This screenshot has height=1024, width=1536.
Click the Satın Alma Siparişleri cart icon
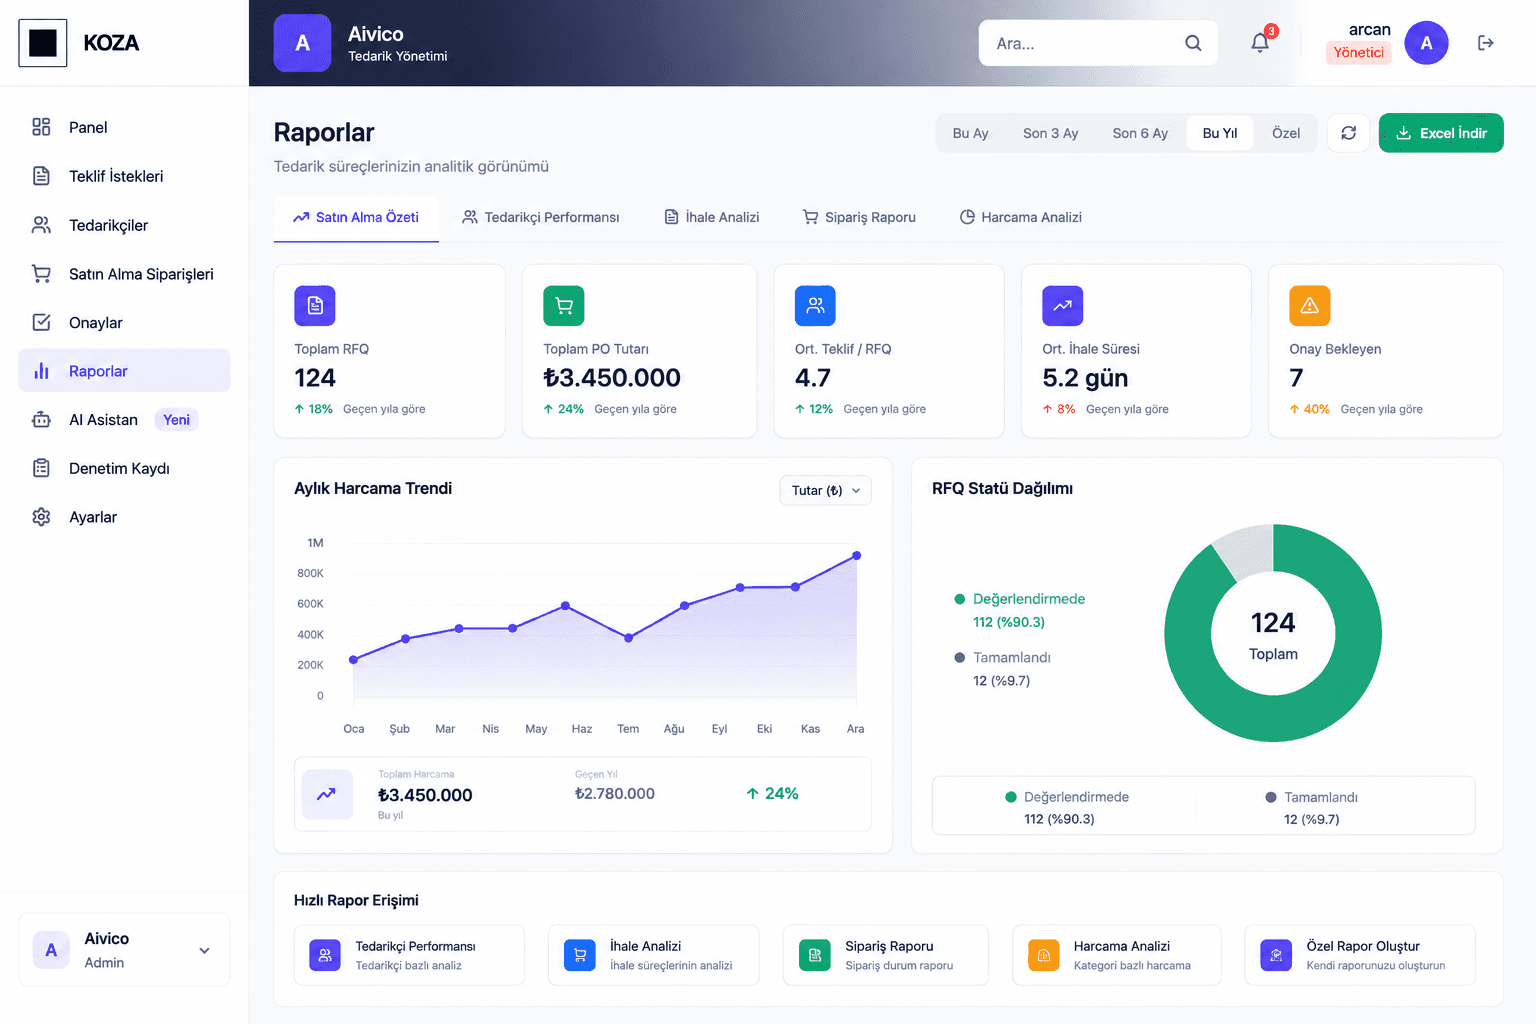pyautogui.click(x=41, y=274)
